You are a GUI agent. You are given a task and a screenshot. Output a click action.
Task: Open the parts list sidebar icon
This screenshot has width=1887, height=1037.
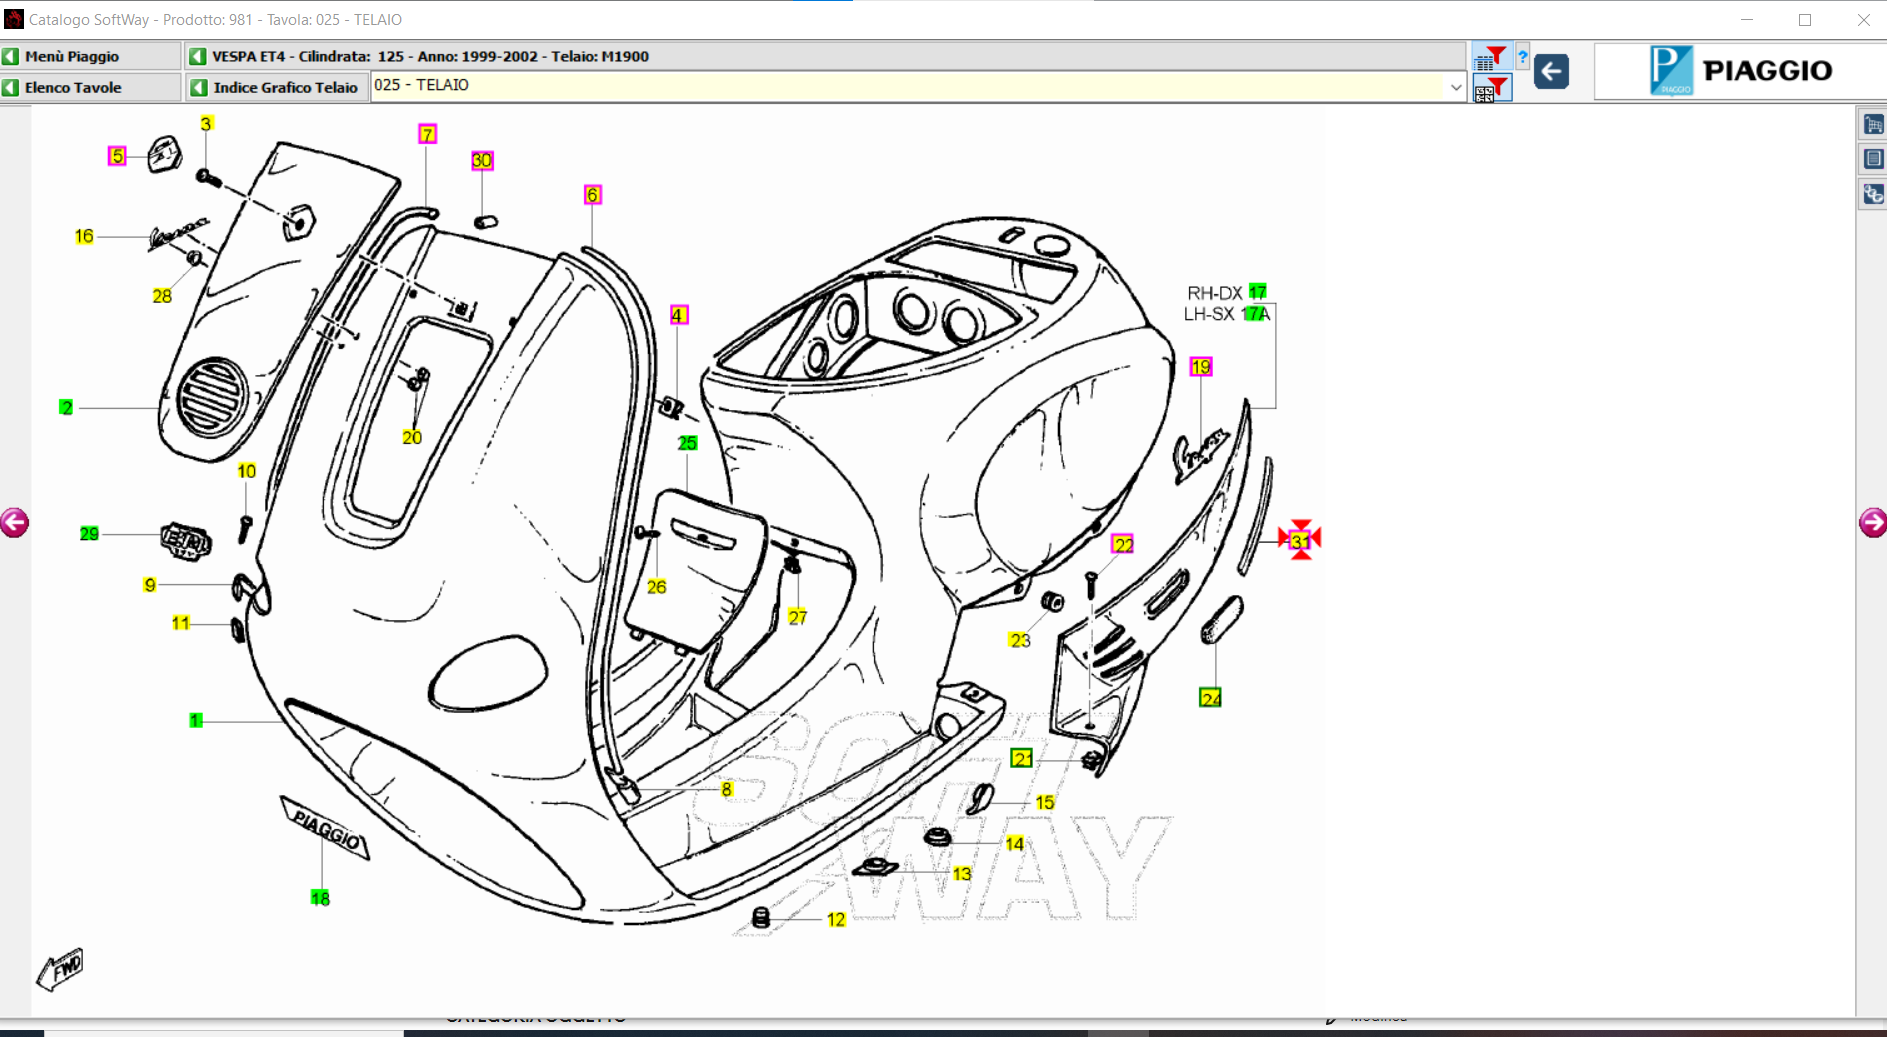click(x=1873, y=159)
